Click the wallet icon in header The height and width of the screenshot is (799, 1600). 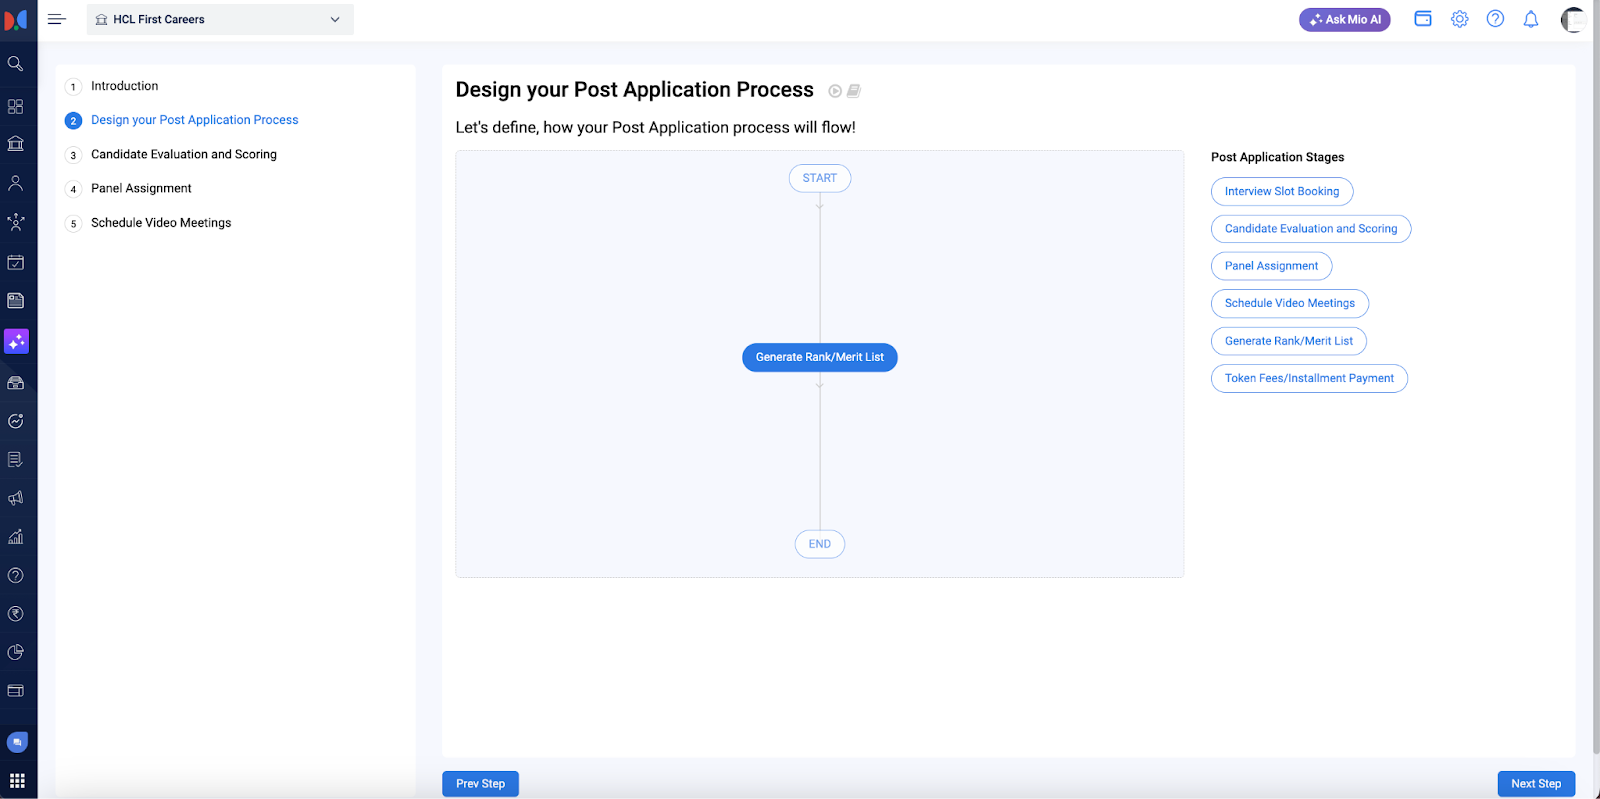coord(1423,19)
